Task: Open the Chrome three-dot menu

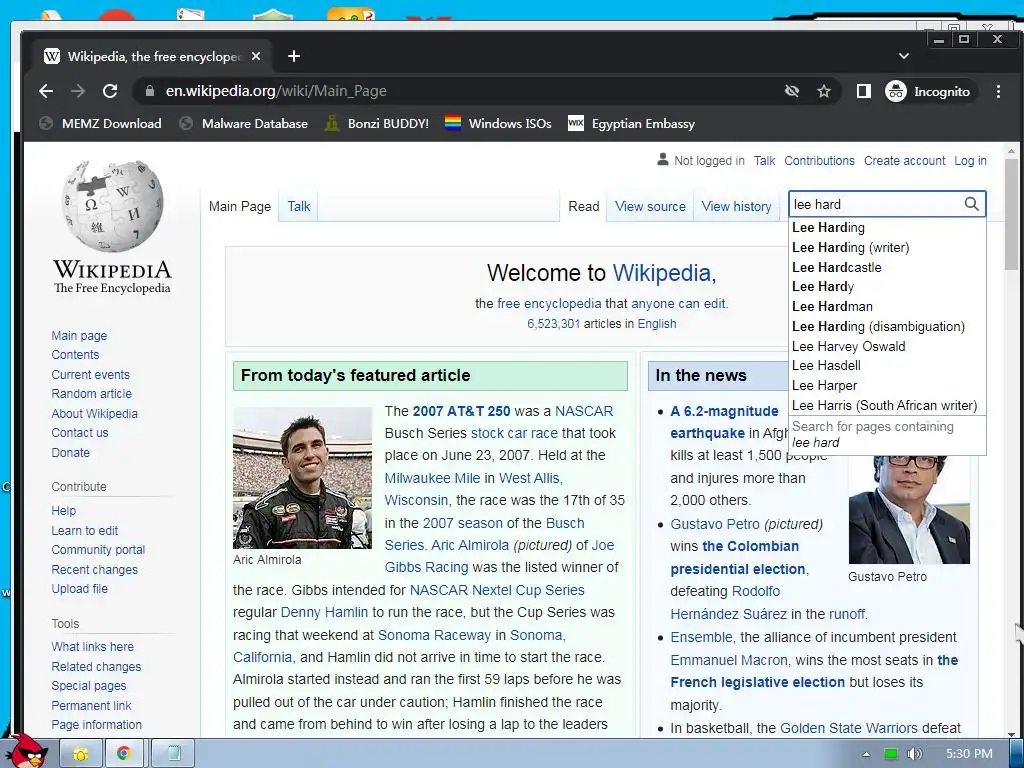Action: coord(998,91)
